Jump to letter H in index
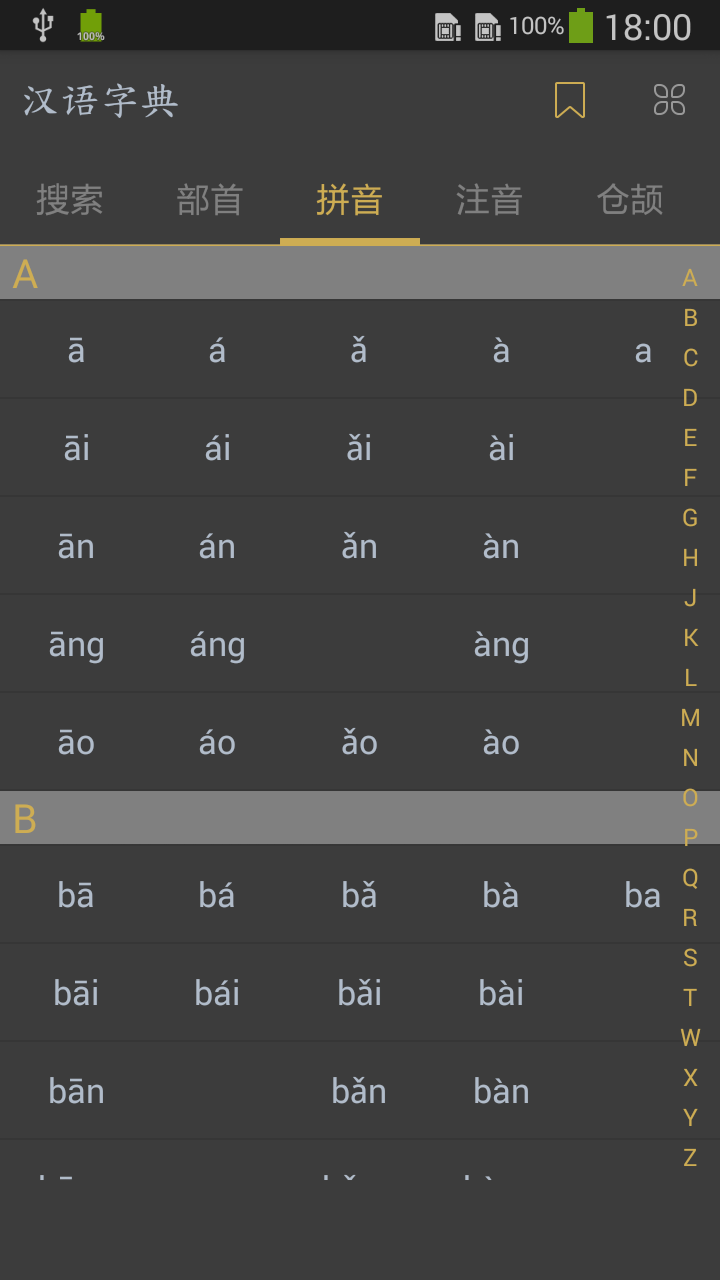720x1280 pixels. pyautogui.click(x=690, y=558)
